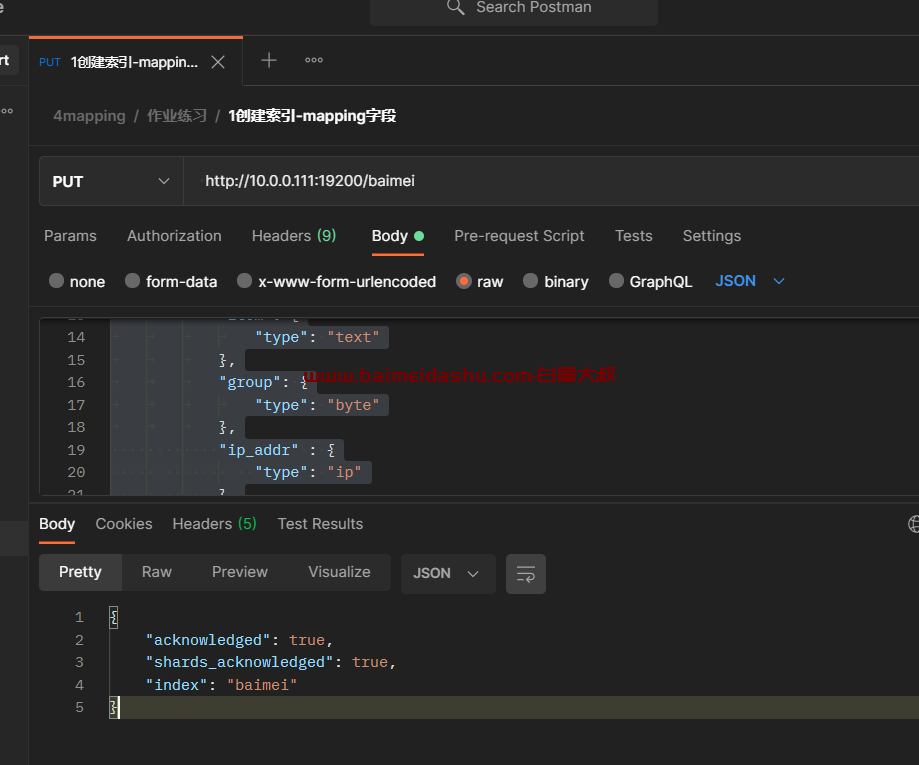
Task: Click the "byte" value on line 17
Action: [x=353, y=405]
